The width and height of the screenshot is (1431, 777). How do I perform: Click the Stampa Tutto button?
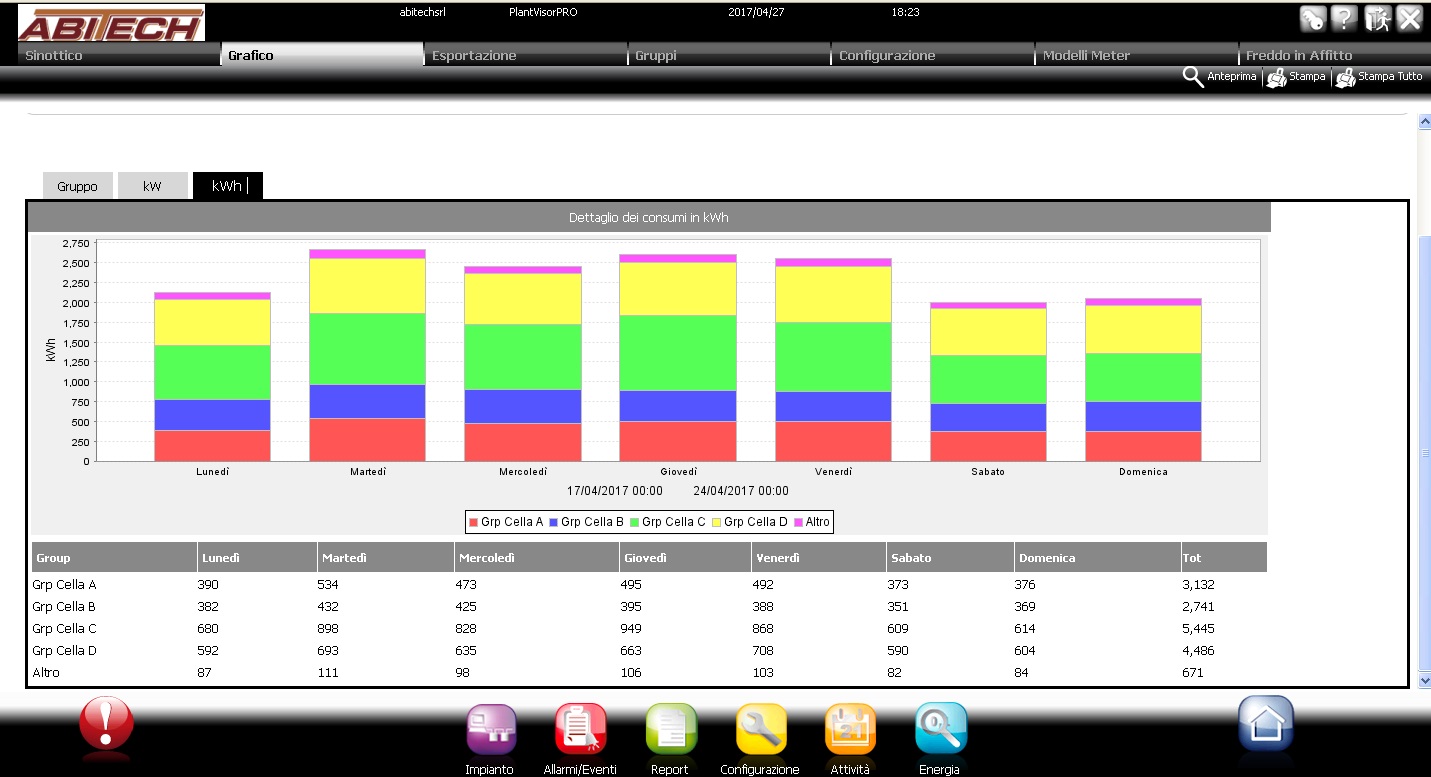(1380, 77)
